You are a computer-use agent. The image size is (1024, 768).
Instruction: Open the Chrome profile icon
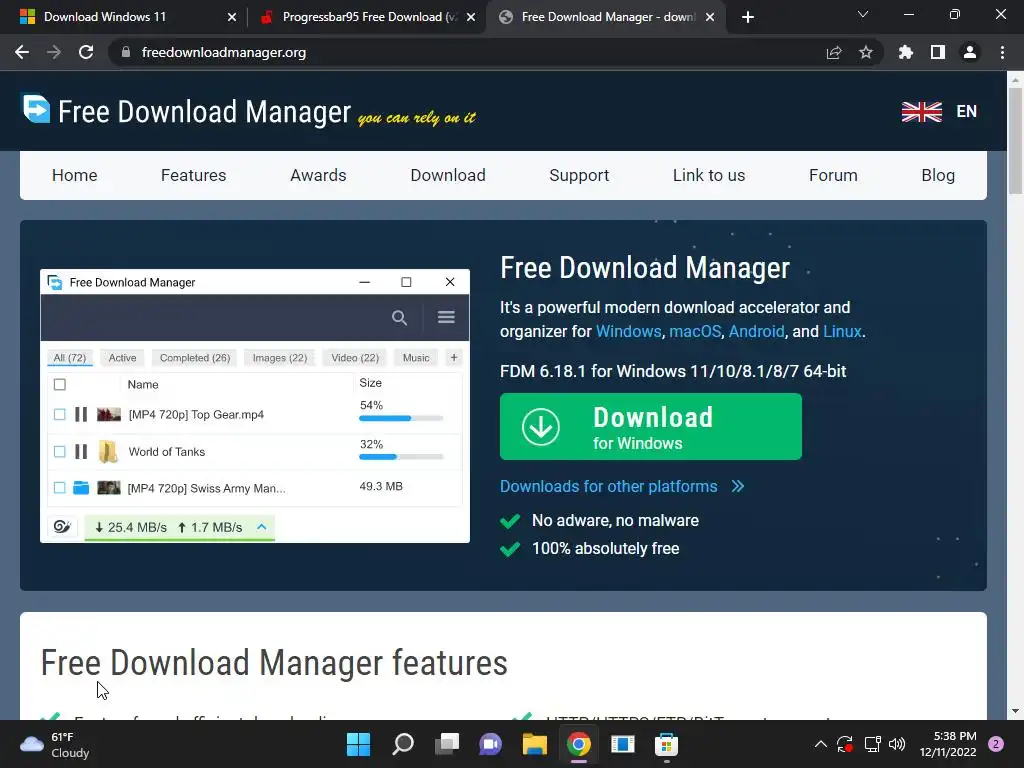click(970, 52)
